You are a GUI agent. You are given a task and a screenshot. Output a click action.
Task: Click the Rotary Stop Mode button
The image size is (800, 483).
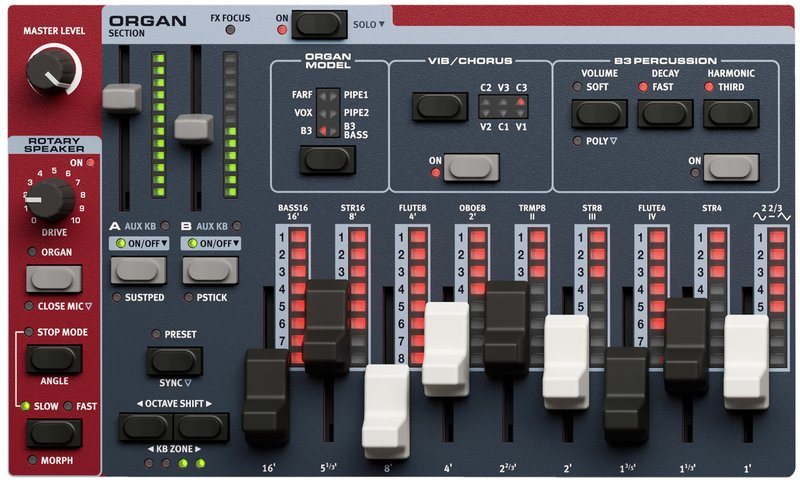coord(54,359)
